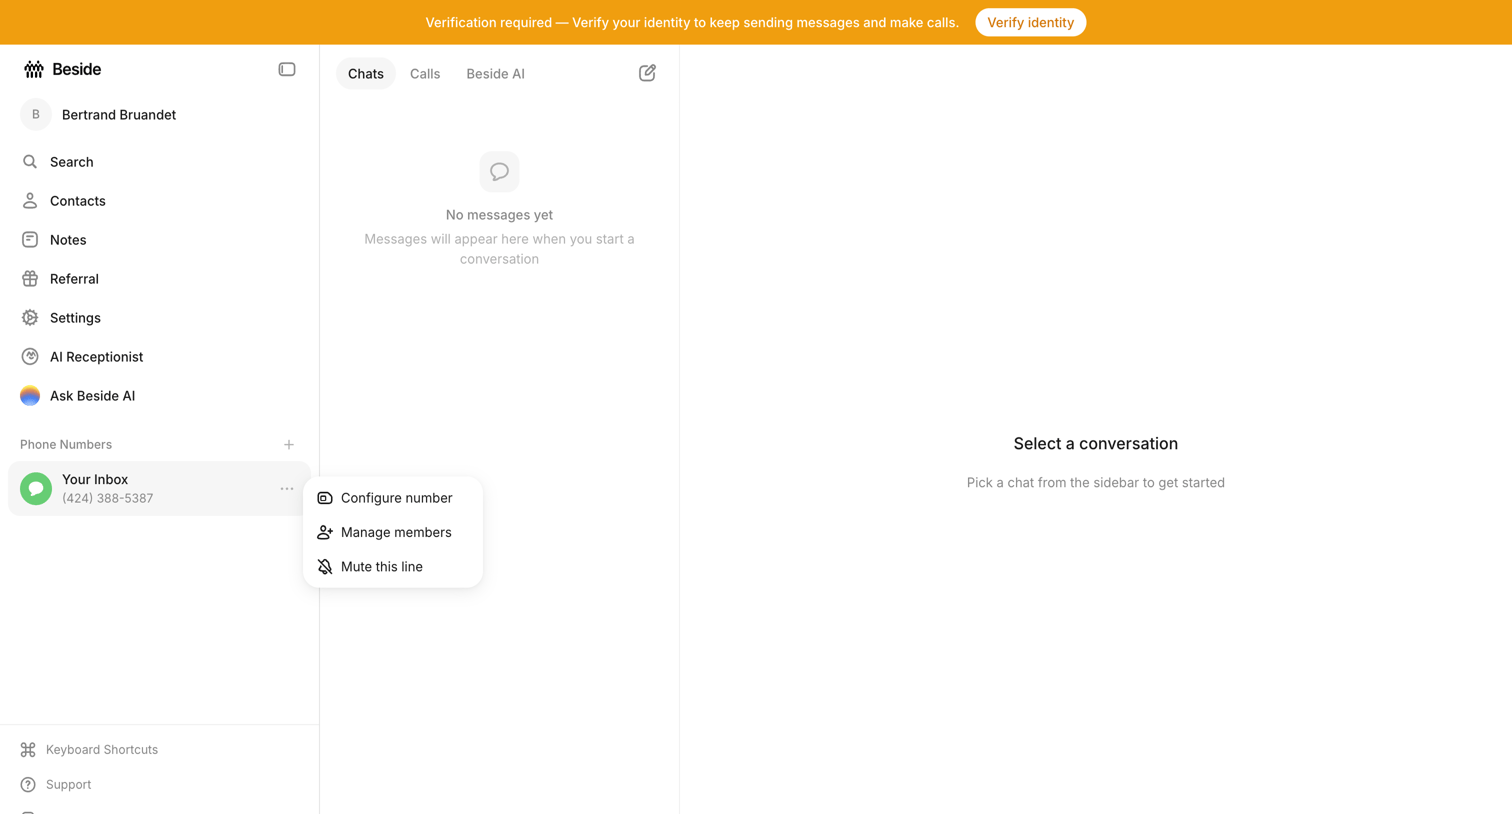Click the Settings gear icon
This screenshot has height=814, width=1512.
(30, 318)
